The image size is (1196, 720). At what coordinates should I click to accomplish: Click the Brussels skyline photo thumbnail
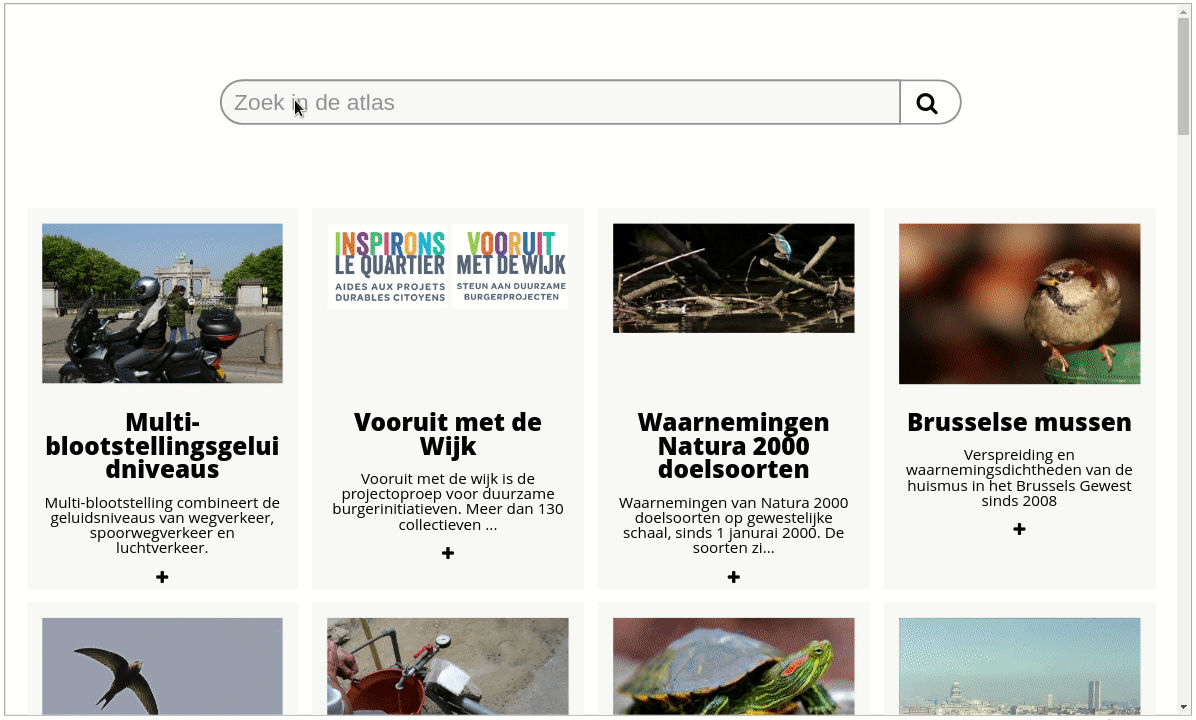[1019, 668]
